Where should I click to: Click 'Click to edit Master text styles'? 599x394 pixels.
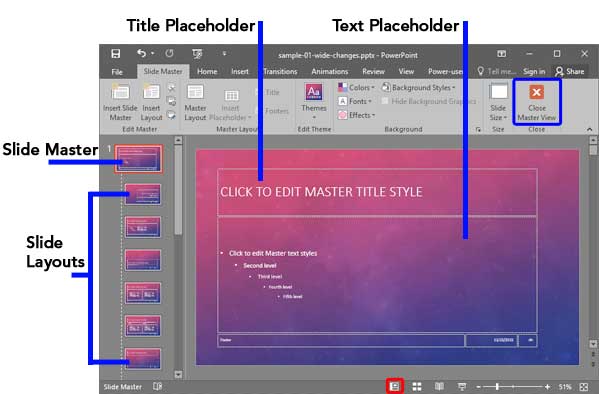tap(273, 253)
